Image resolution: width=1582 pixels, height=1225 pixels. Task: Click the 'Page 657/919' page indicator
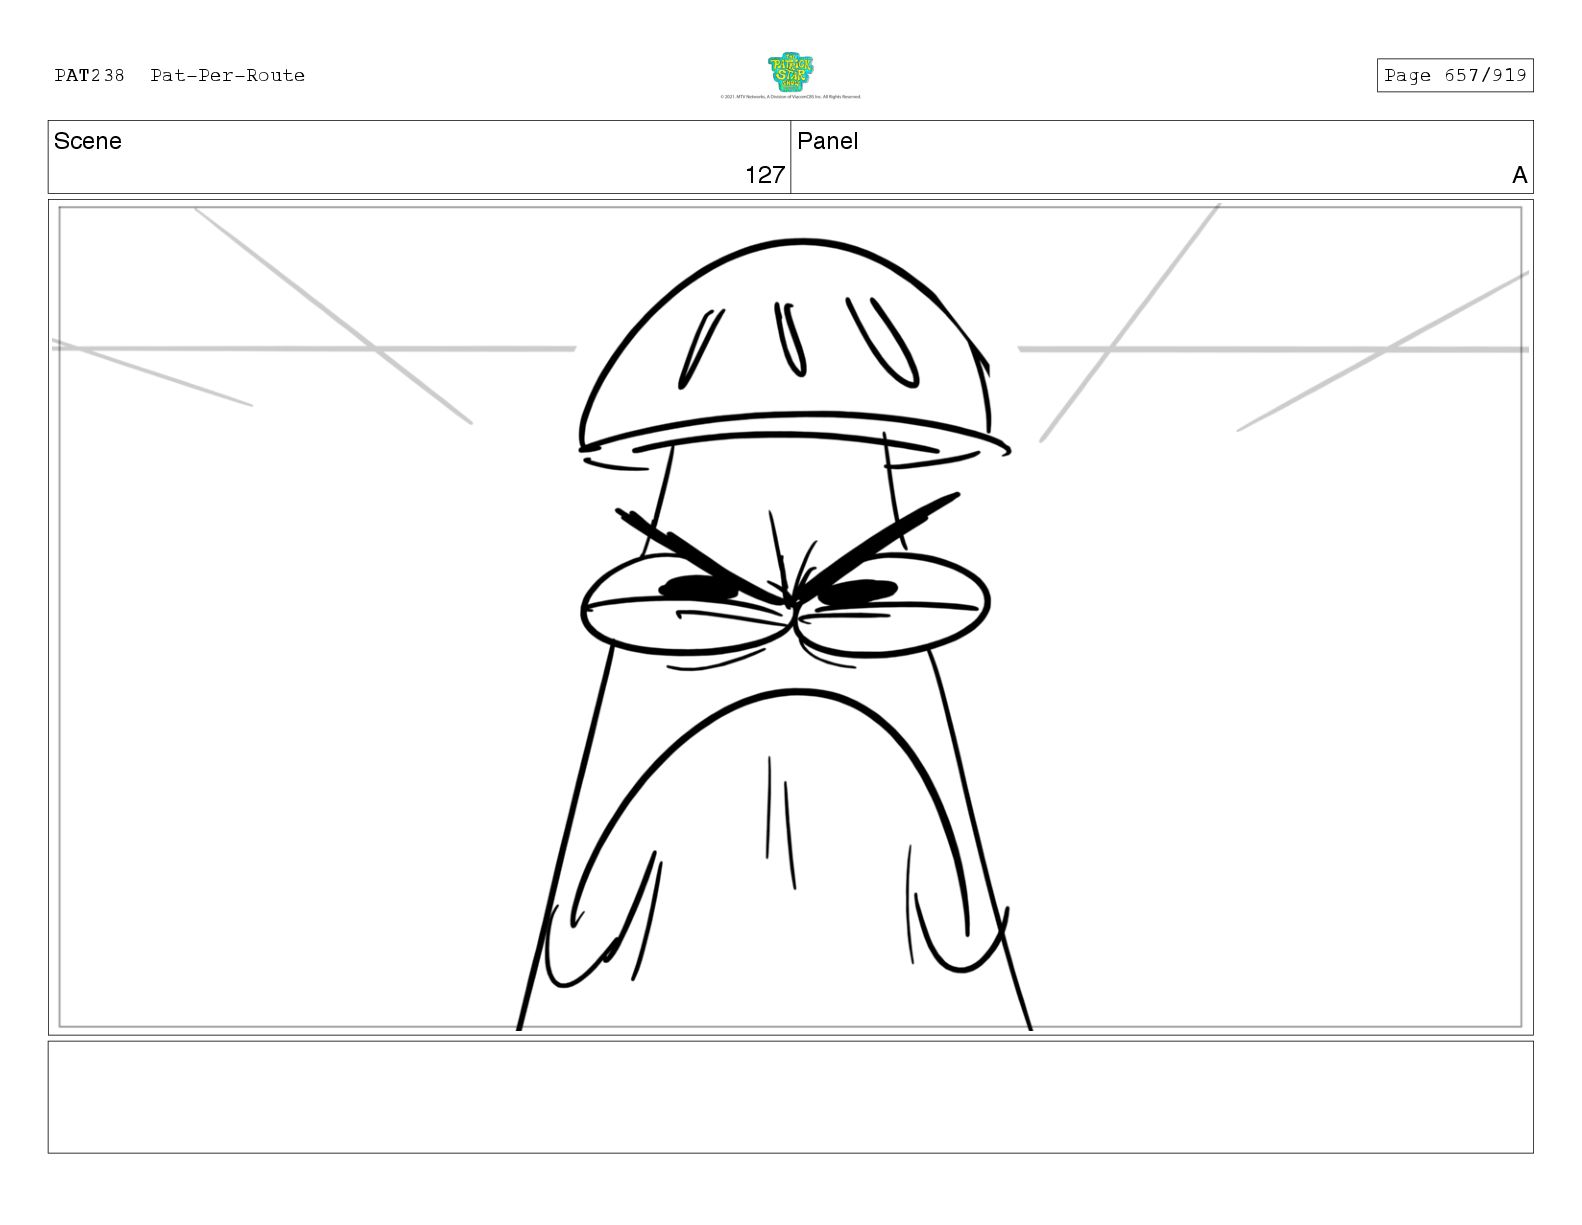(1455, 75)
